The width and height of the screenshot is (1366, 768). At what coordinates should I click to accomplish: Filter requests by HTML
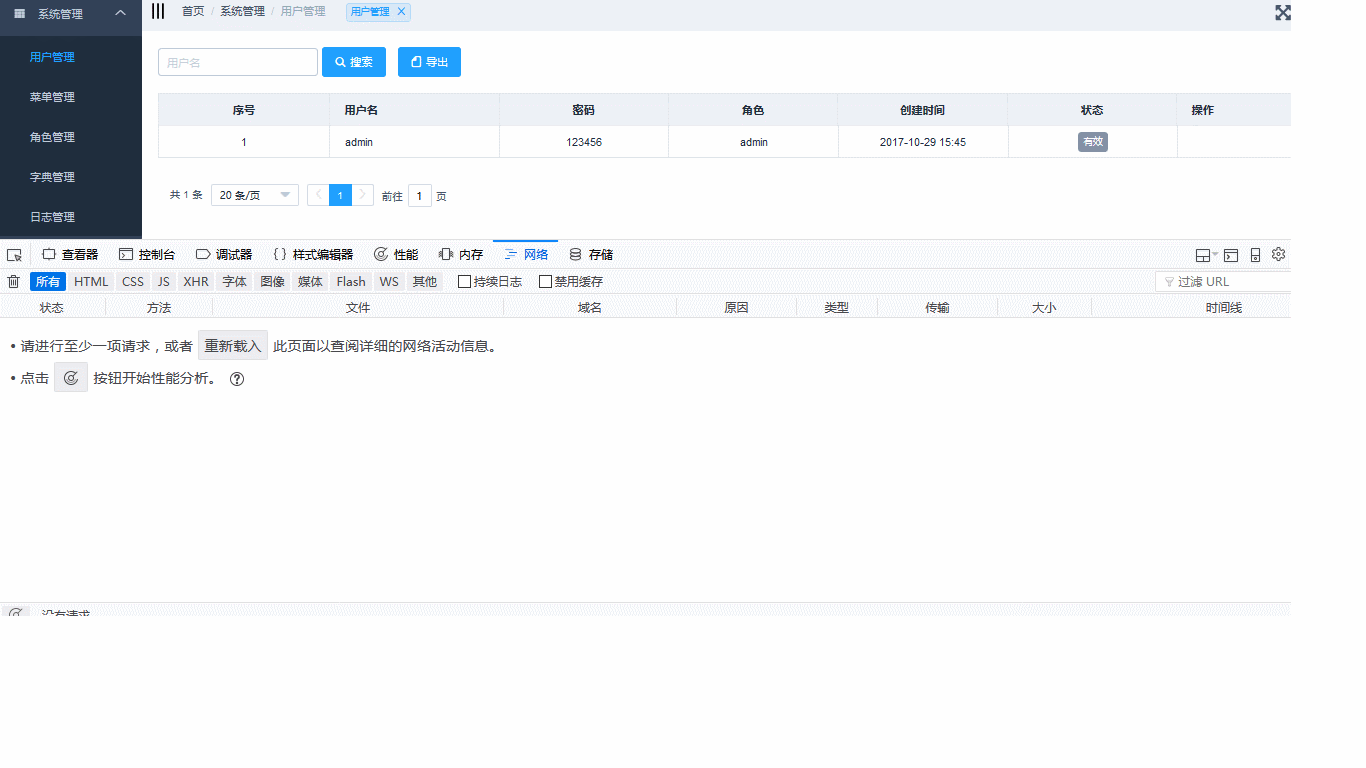pos(91,282)
